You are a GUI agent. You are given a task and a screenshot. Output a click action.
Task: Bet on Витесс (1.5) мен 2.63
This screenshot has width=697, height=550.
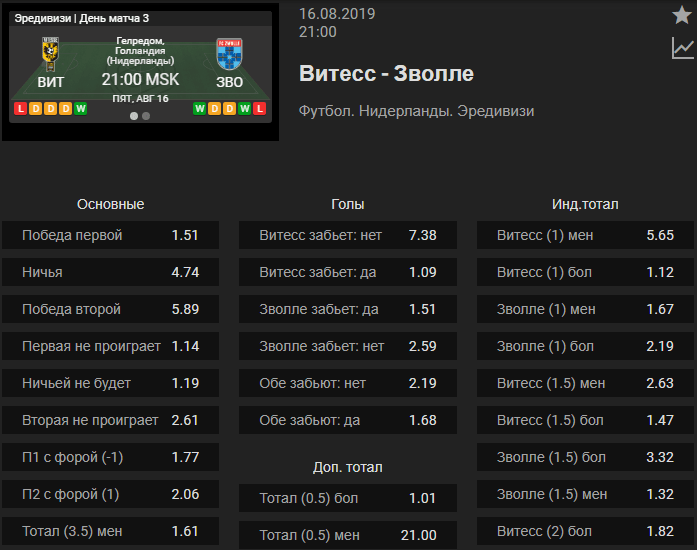click(x=585, y=383)
